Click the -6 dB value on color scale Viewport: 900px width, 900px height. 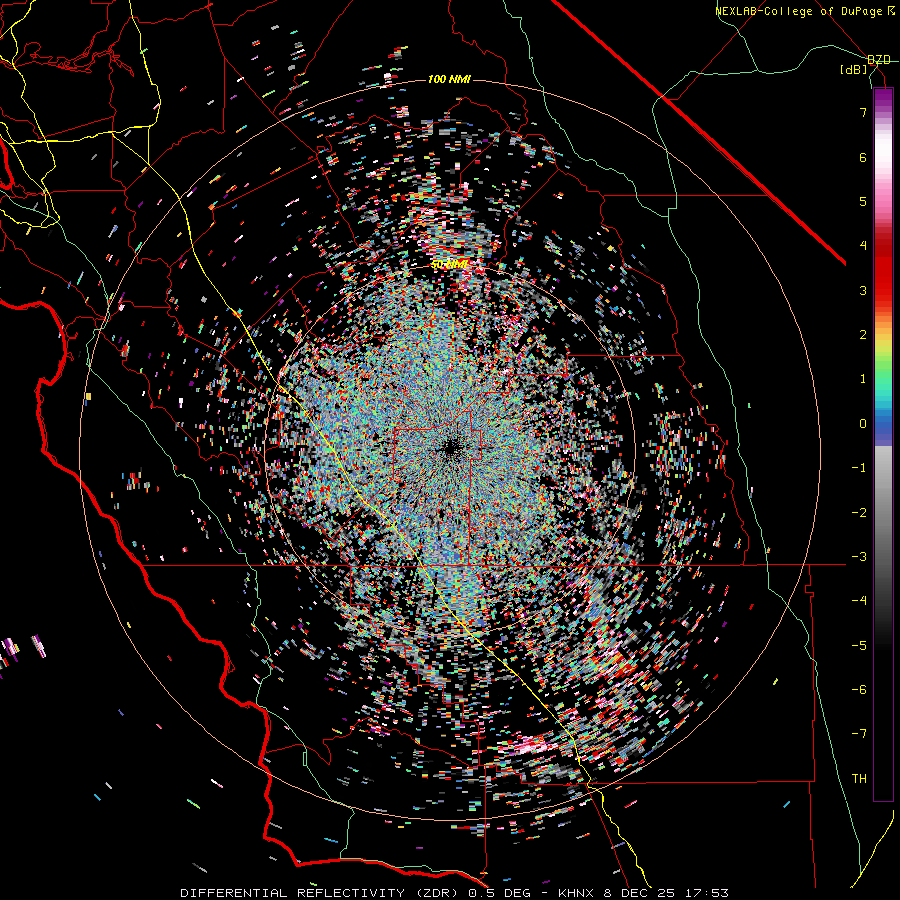pyautogui.click(x=859, y=690)
